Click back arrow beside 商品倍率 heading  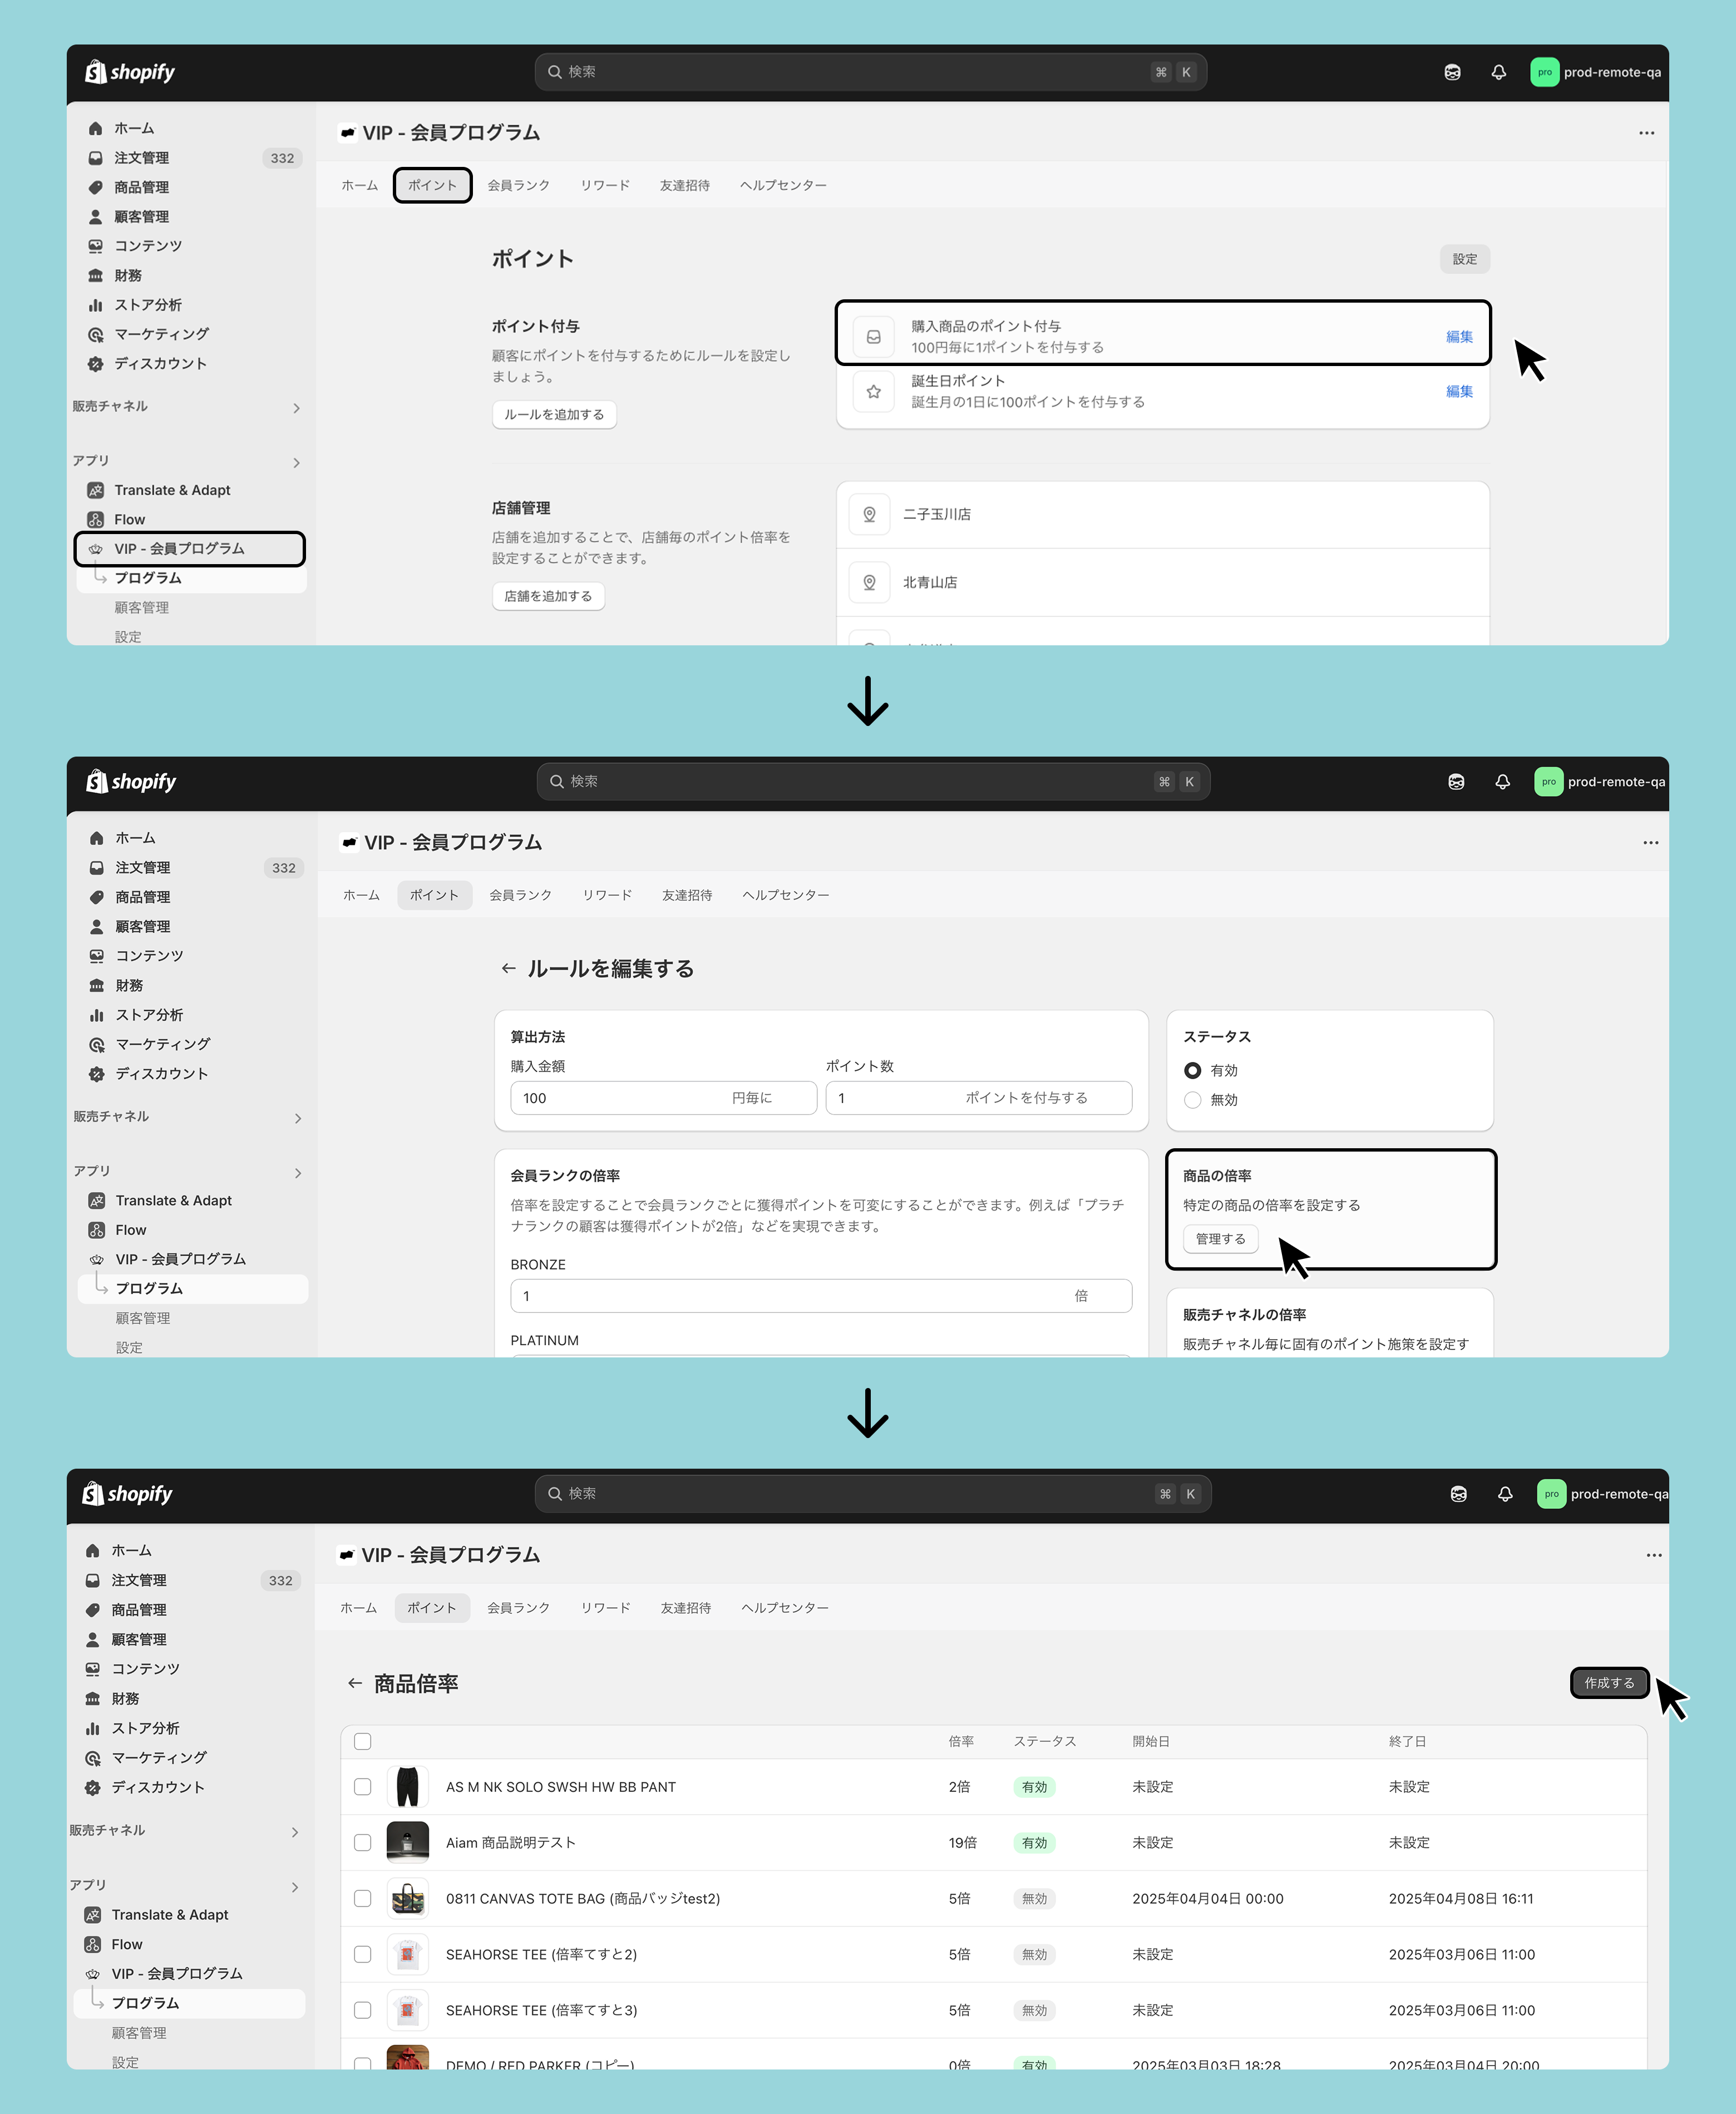(354, 1683)
